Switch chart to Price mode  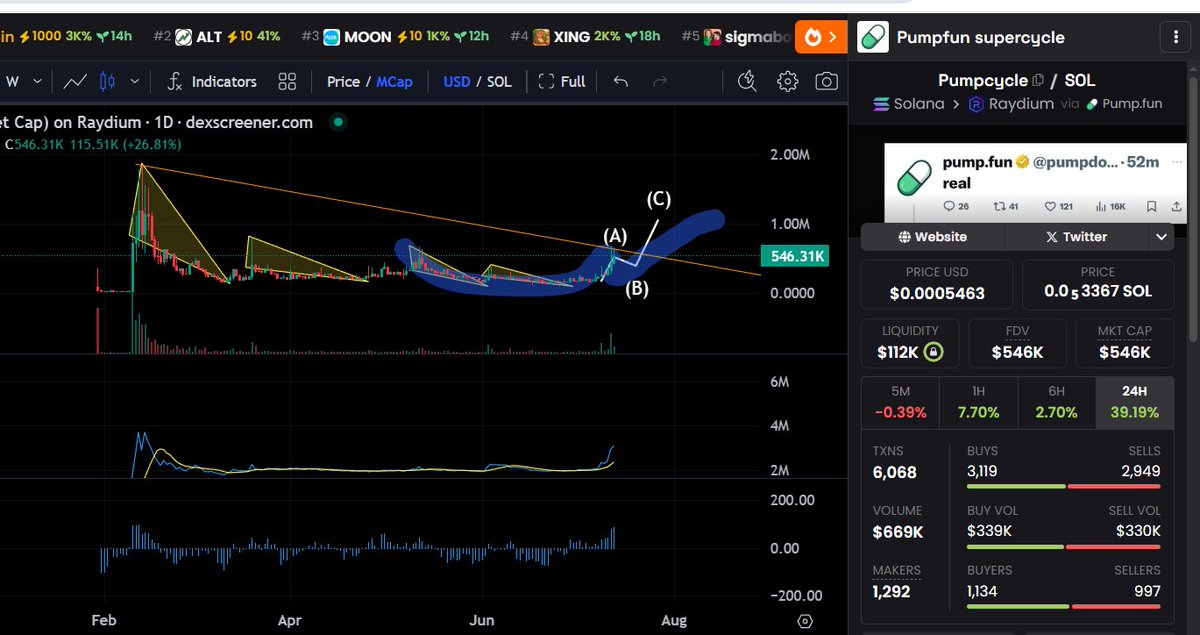(343, 81)
